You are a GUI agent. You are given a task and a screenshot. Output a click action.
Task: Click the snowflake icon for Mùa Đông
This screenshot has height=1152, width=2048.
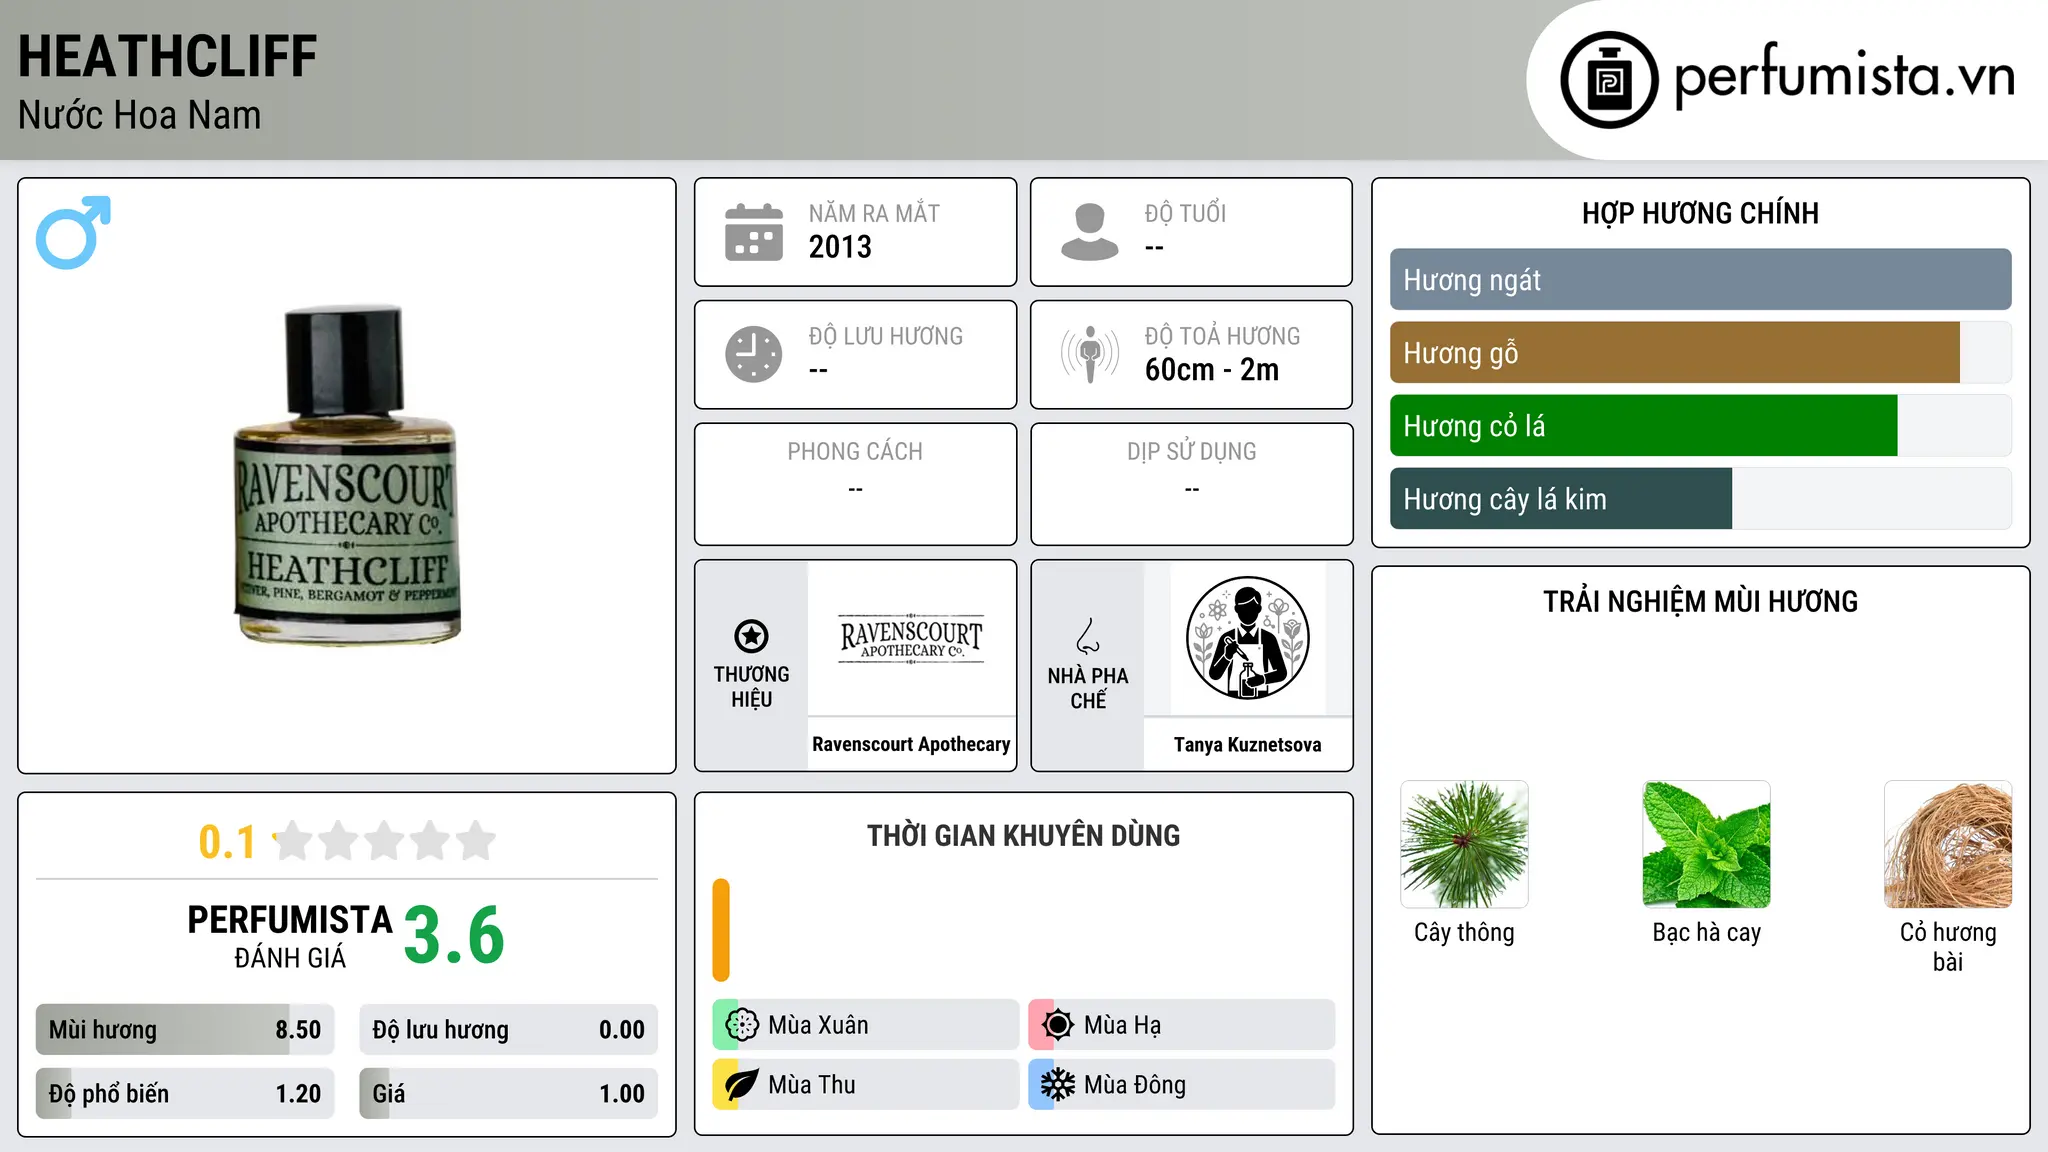click(x=1058, y=1085)
